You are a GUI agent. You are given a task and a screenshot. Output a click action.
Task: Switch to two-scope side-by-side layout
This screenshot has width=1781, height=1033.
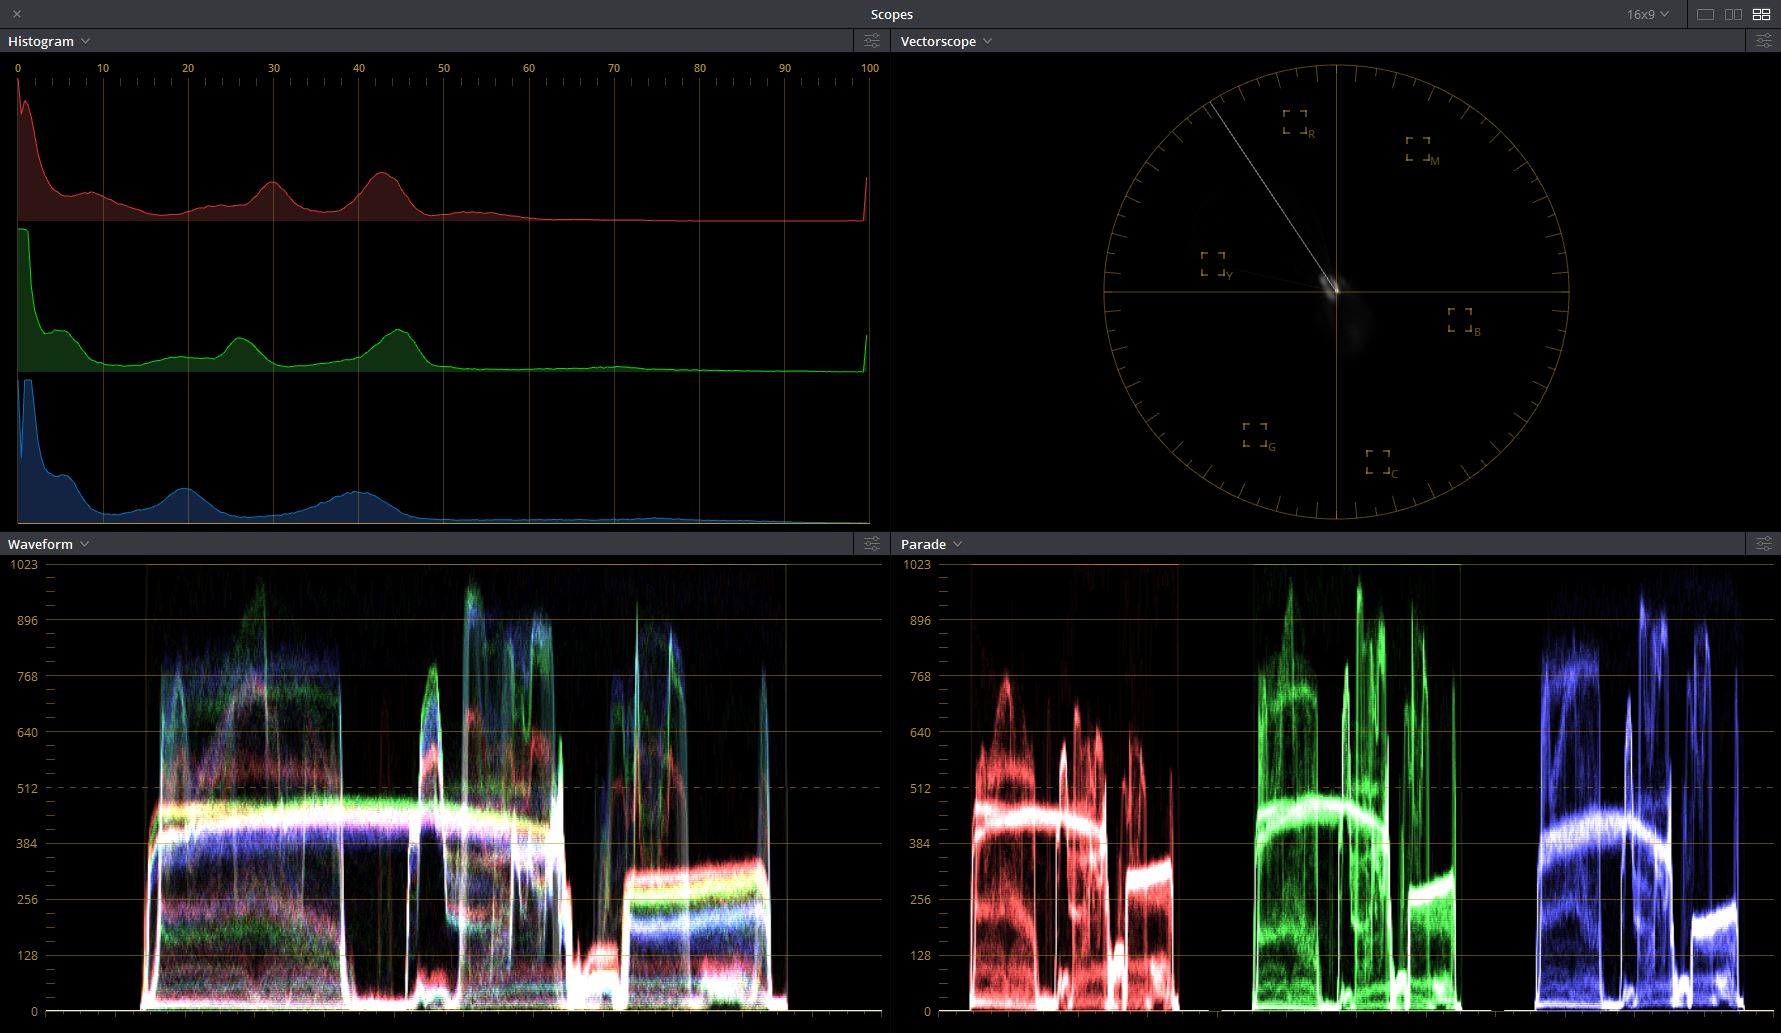click(1734, 15)
